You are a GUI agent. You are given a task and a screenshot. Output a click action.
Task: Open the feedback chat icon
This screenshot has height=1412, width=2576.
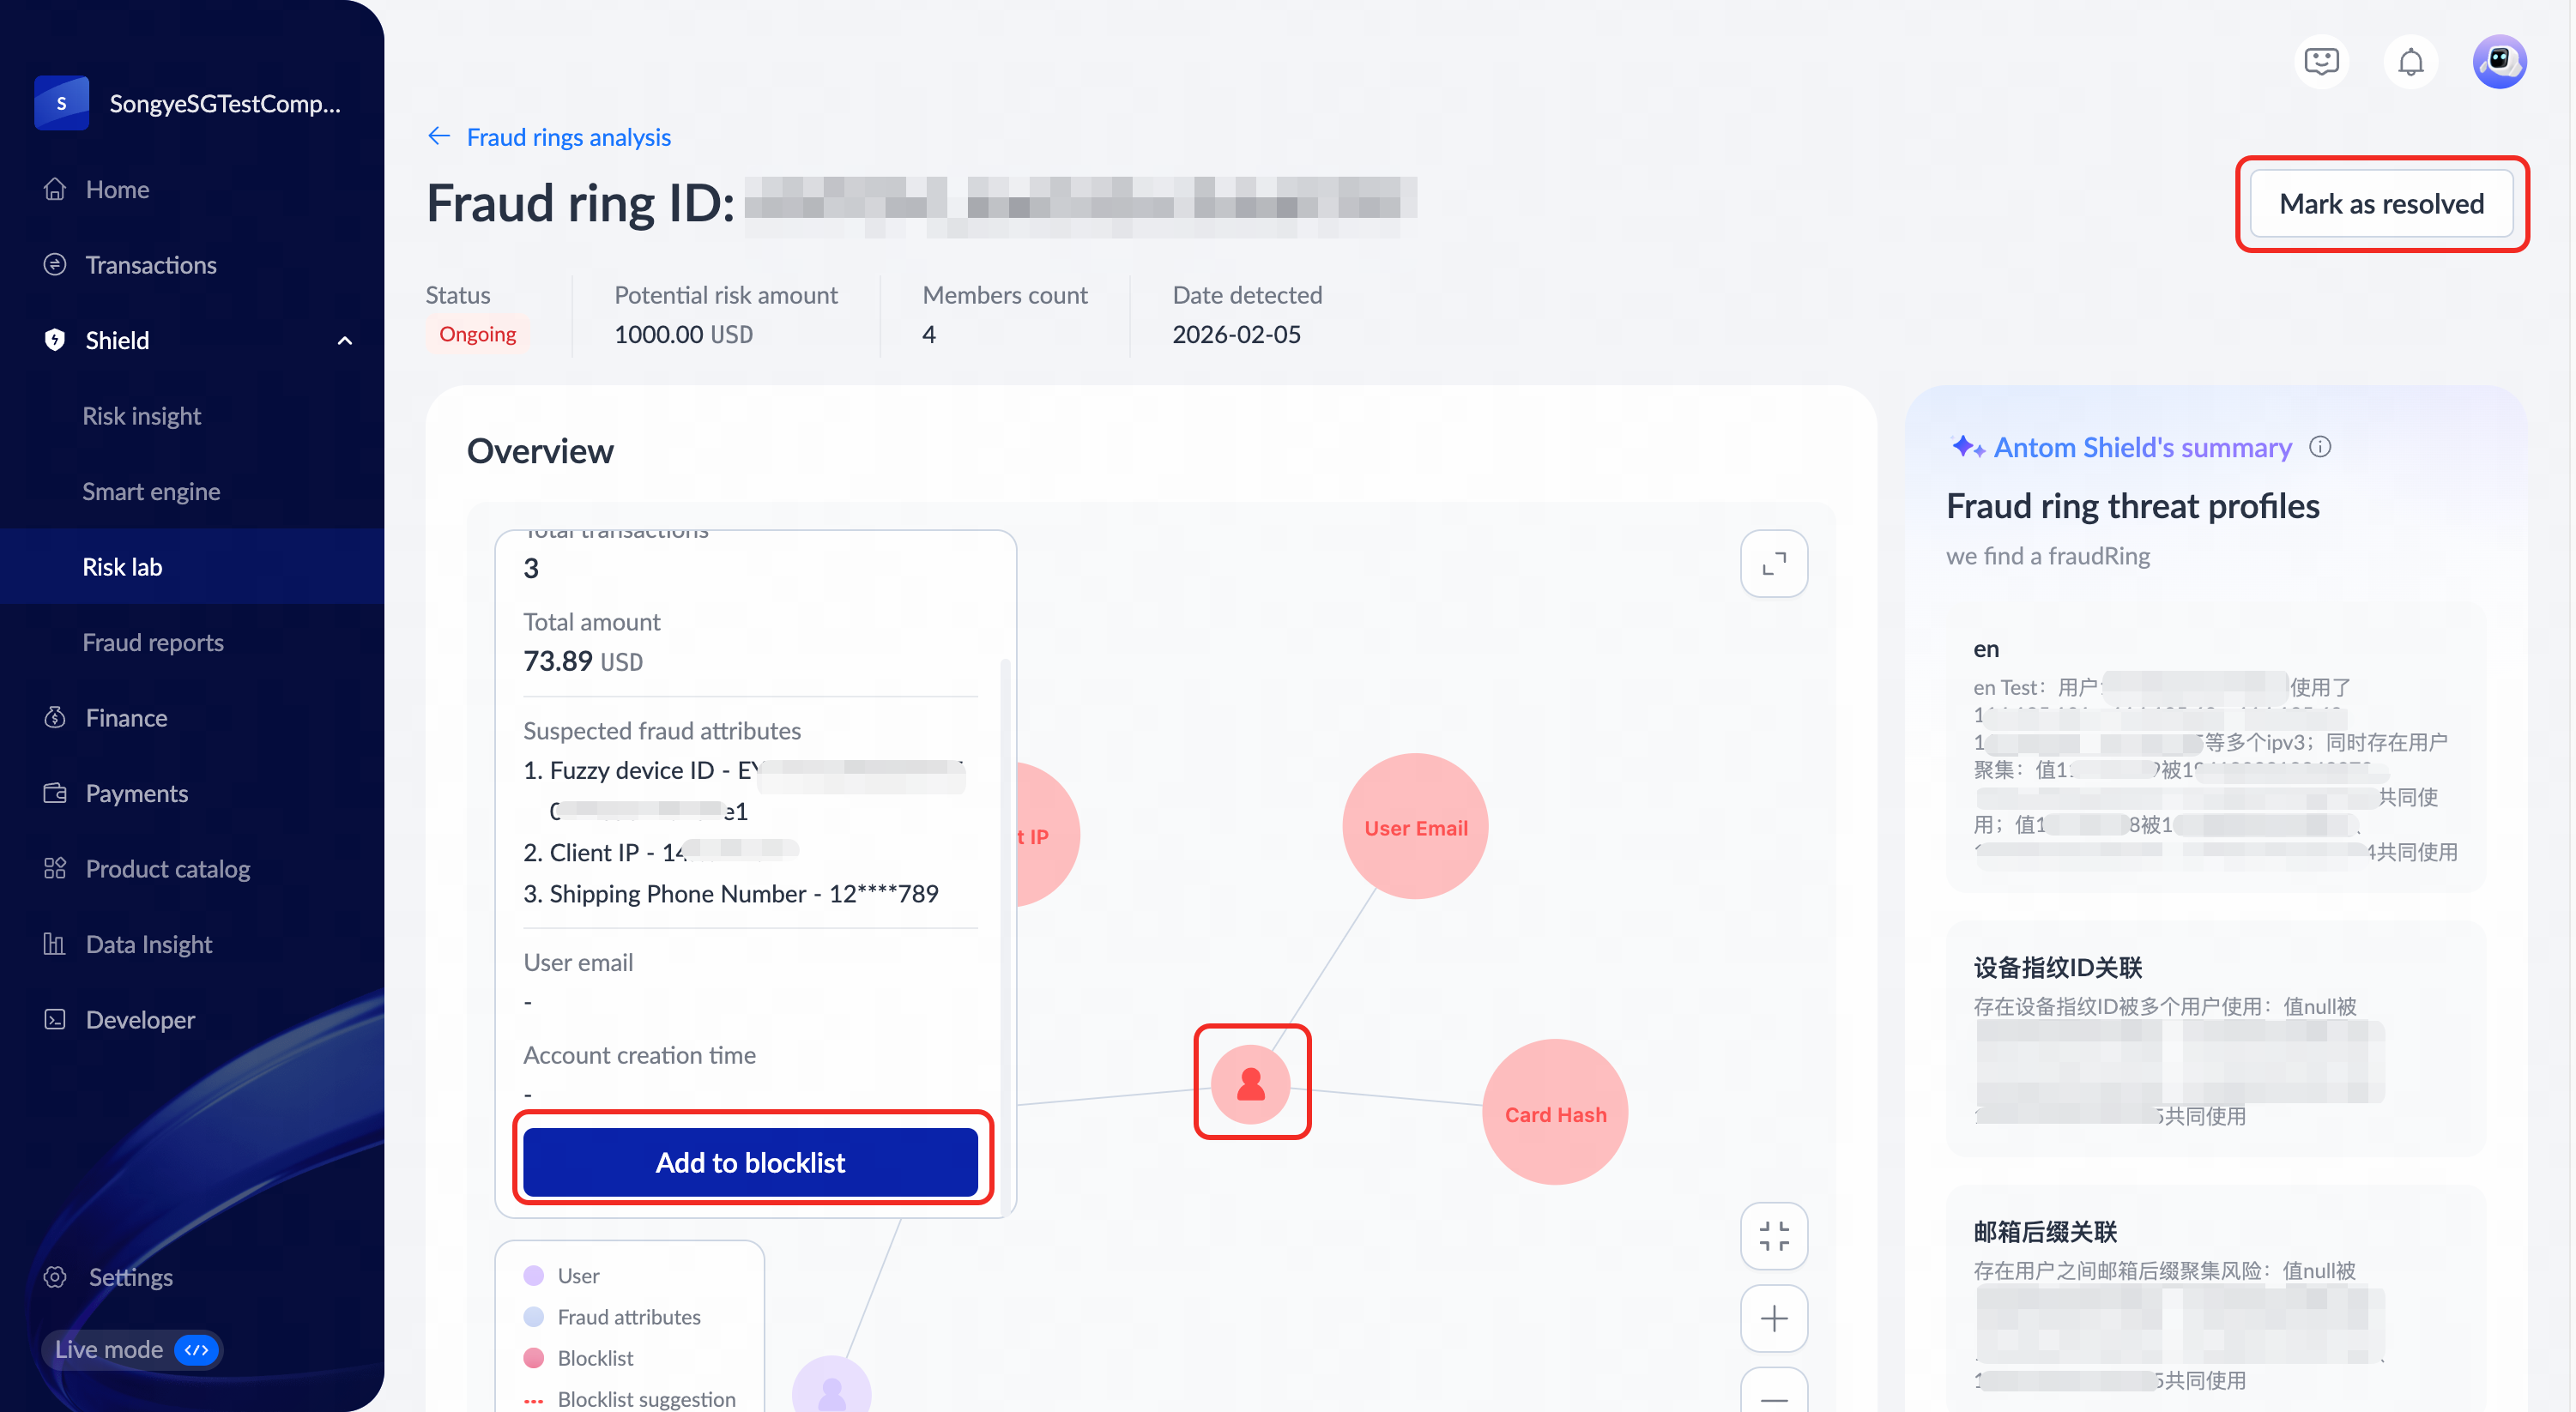click(x=2321, y=62)
